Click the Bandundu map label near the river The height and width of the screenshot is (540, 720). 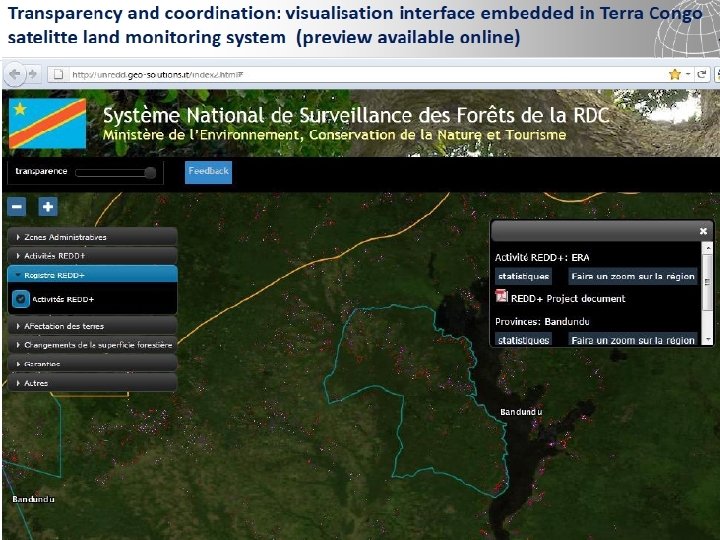coord(521,412)
